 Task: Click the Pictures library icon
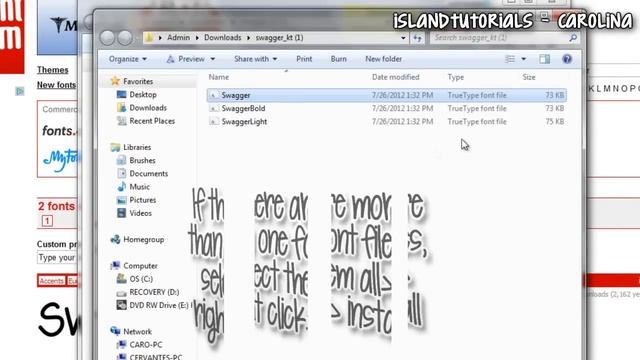tap(121, 200)
